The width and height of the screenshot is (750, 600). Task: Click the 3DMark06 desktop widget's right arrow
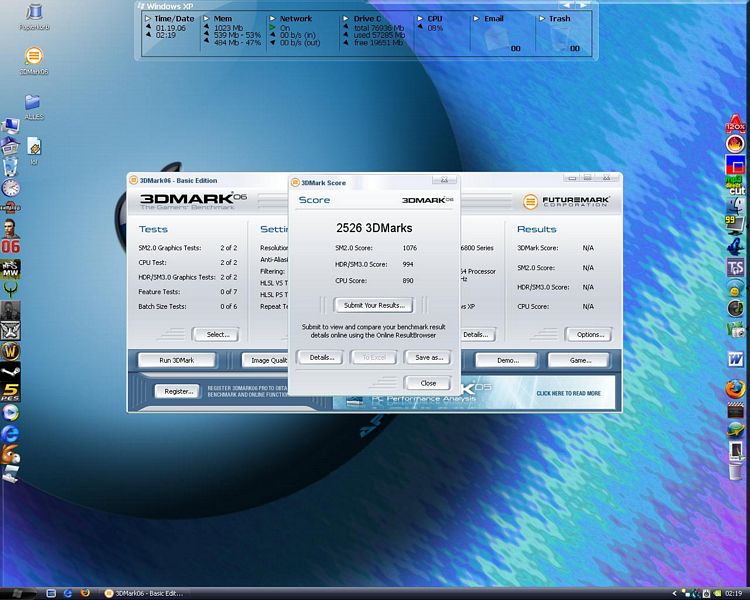tap(583, 5)
